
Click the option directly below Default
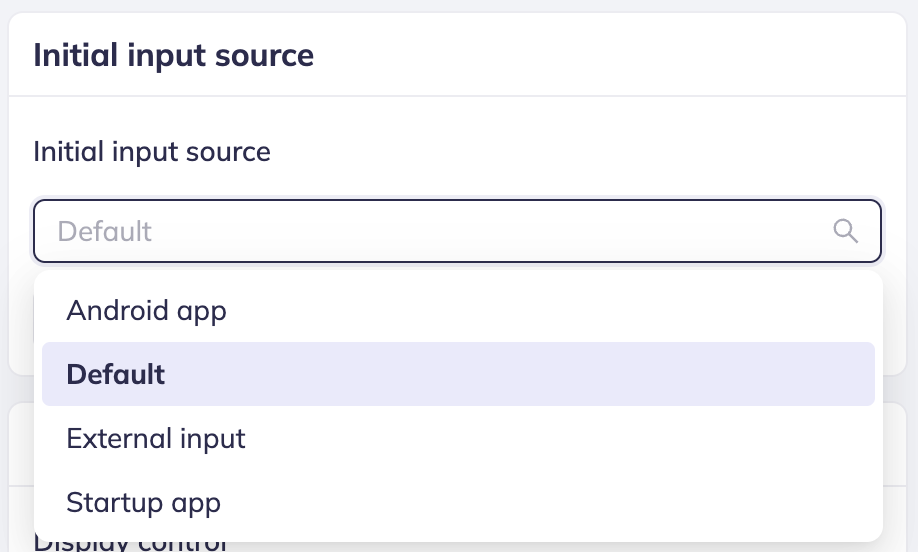pyautogui.click(x=155, y=438)
